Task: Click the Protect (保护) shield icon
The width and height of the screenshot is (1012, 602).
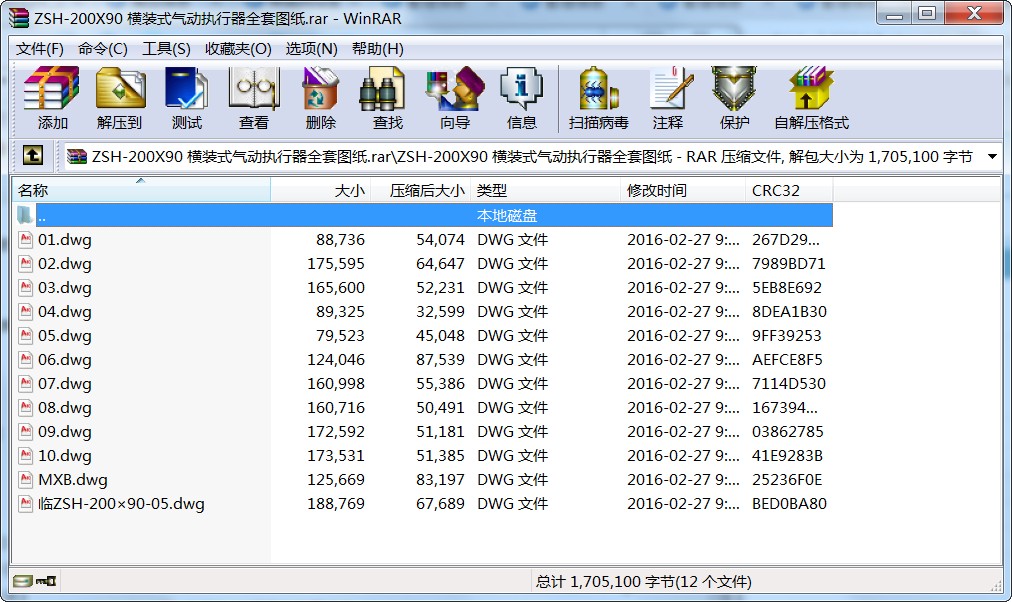Action: click(734, 98)
